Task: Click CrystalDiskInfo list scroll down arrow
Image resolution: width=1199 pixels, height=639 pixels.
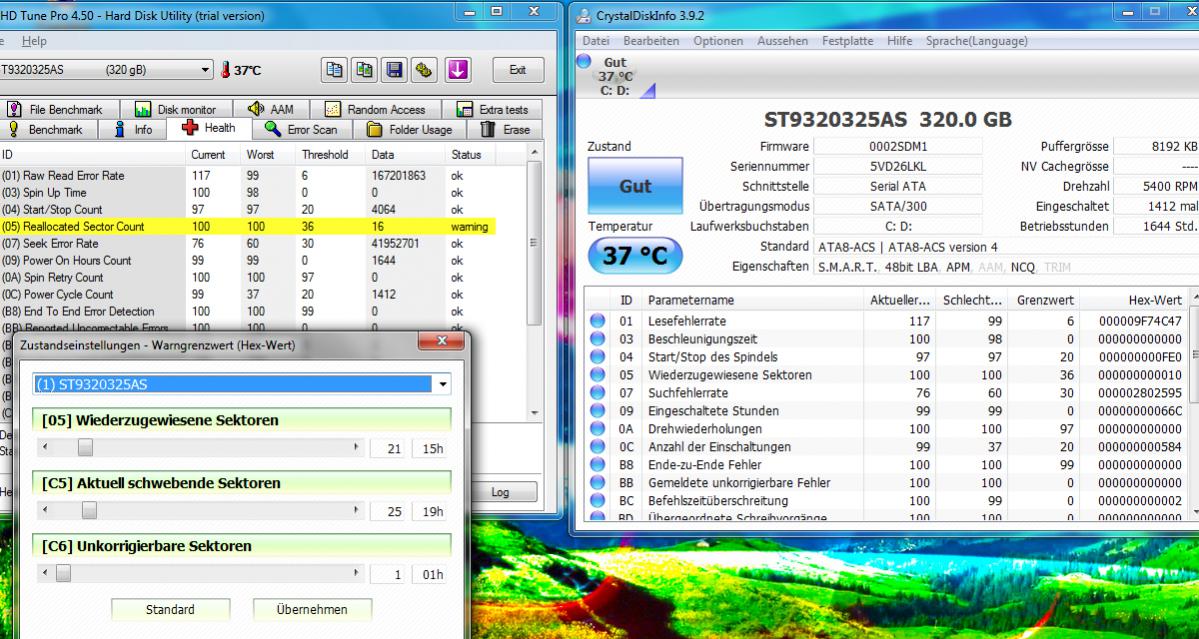Action: tap(1193, 510)
